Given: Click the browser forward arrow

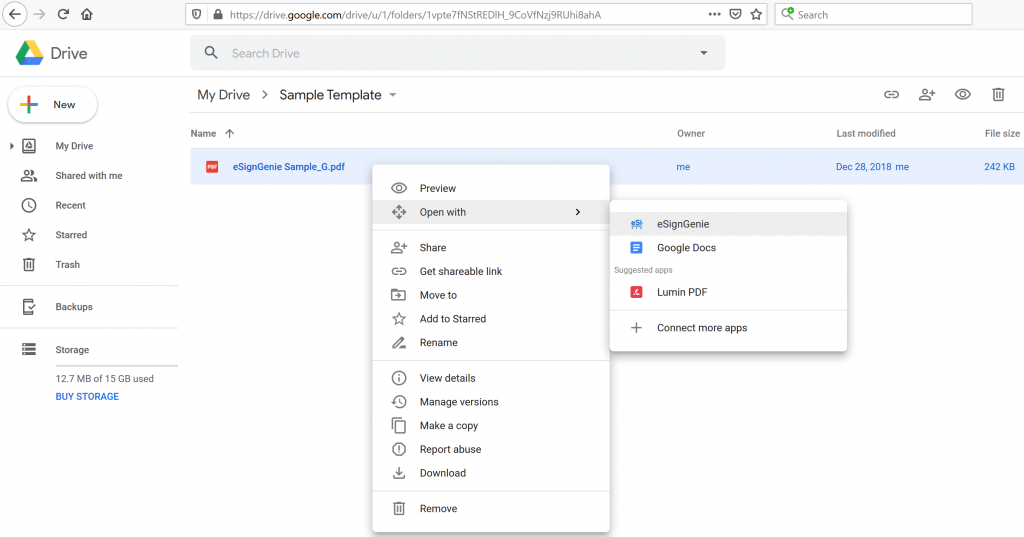Looking at the screenshot, I should coord(39,14).
